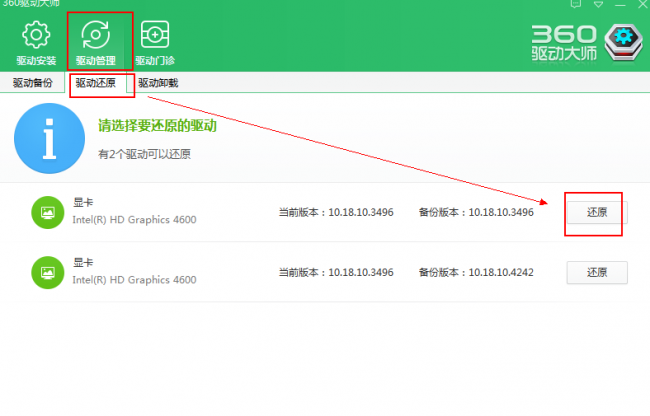The width and height of the screenshot is (650, 416).
Task: Click 备份版本：10.18.10.3496 text
Action: 476,213
